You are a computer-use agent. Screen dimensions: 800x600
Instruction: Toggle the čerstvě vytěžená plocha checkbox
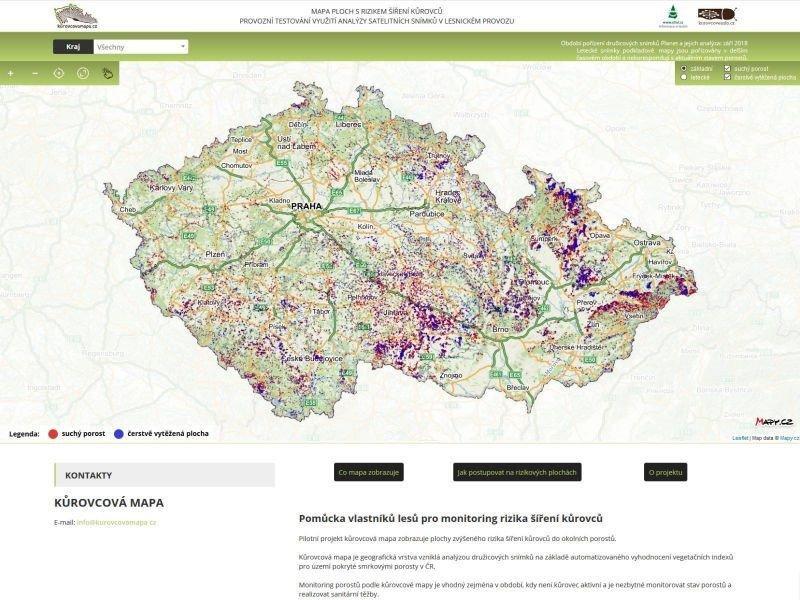pos(728,77)
